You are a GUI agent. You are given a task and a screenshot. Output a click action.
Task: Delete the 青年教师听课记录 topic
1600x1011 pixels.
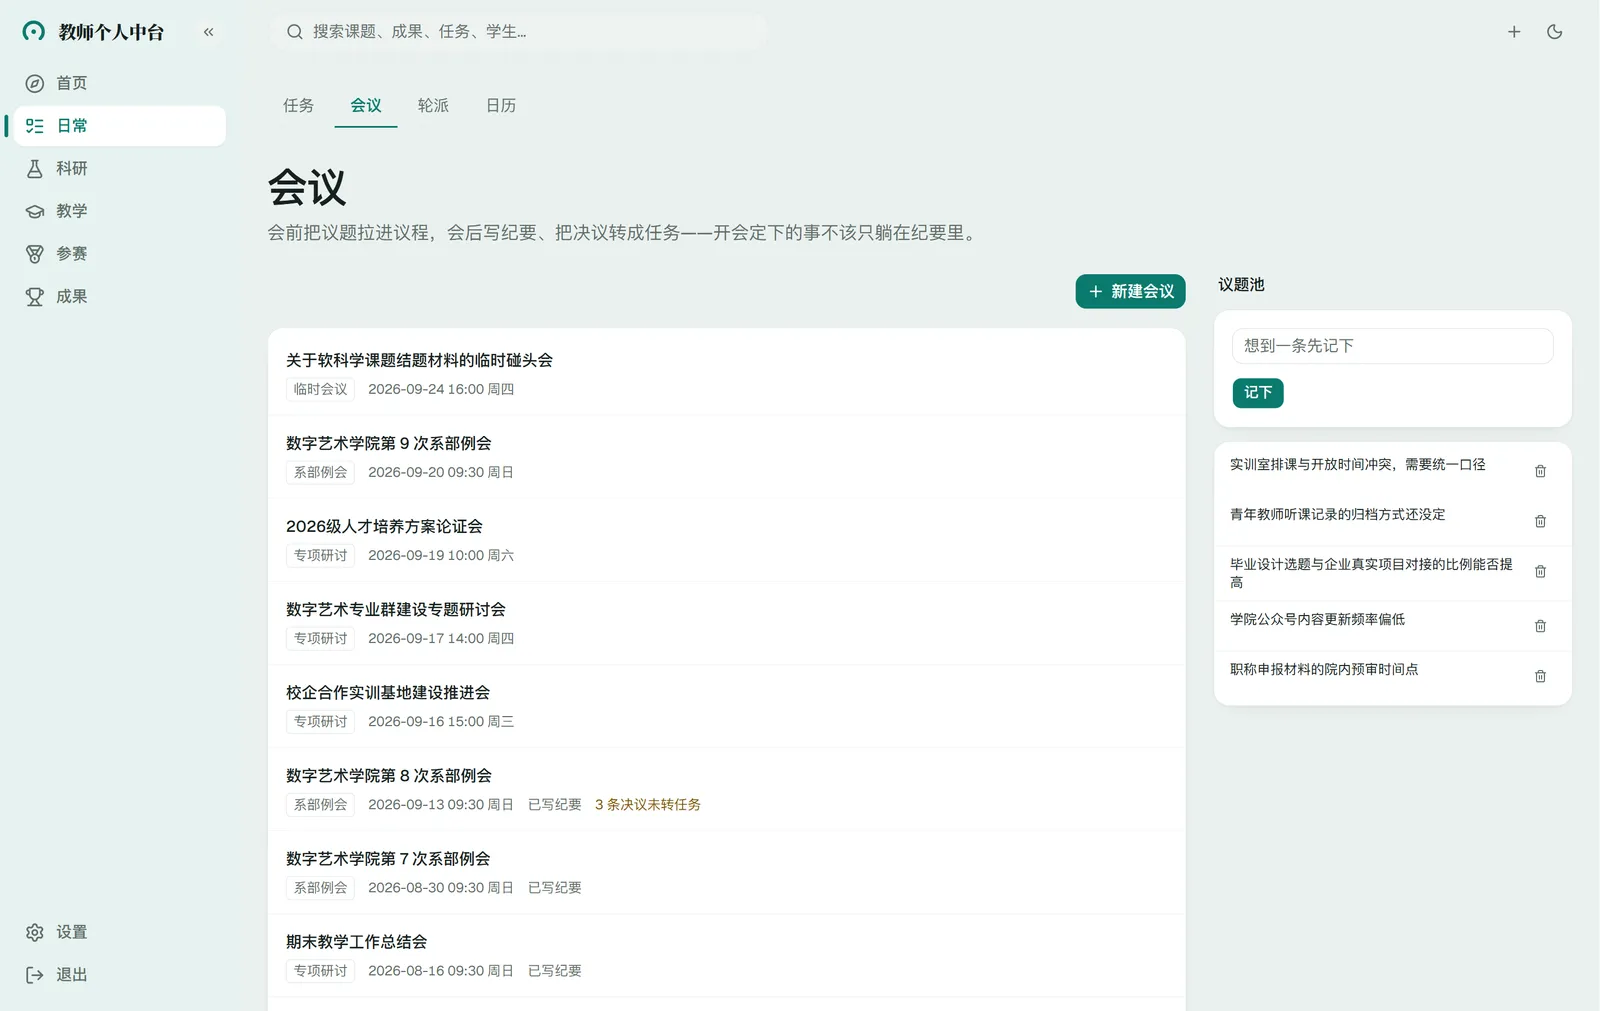click(1541, 521)
